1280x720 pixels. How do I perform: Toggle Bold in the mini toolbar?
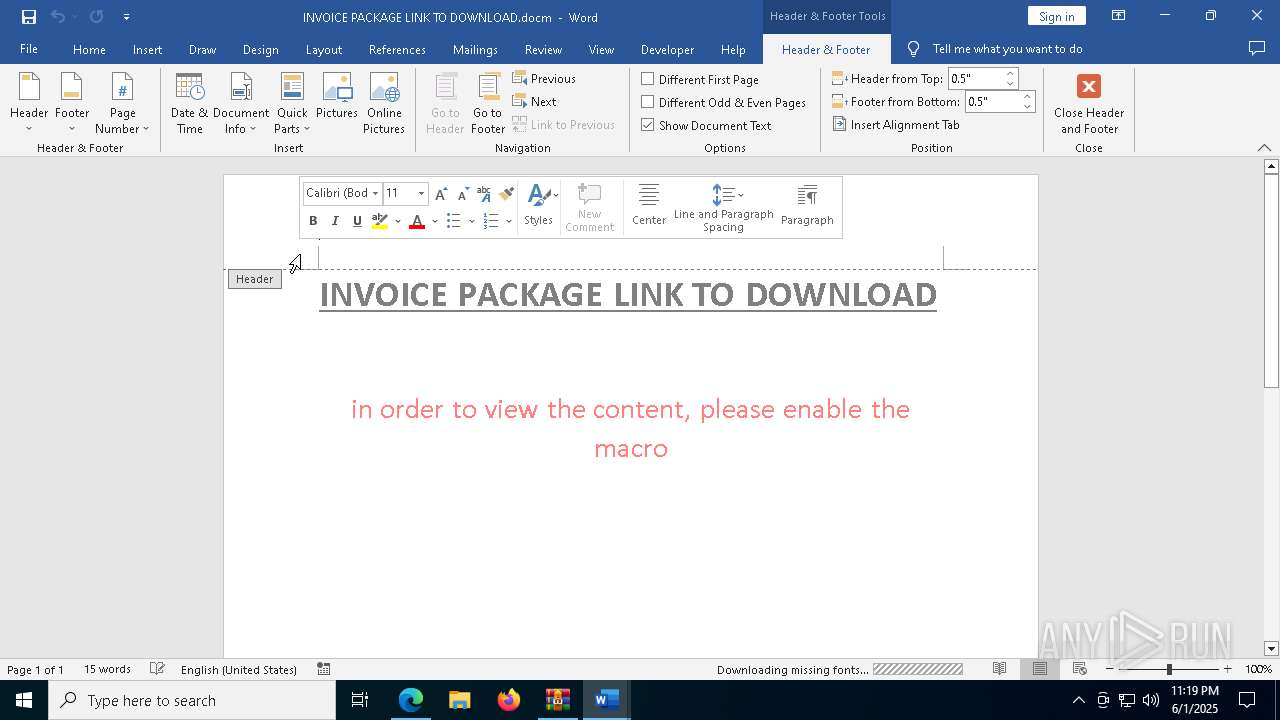coord(313,221)
